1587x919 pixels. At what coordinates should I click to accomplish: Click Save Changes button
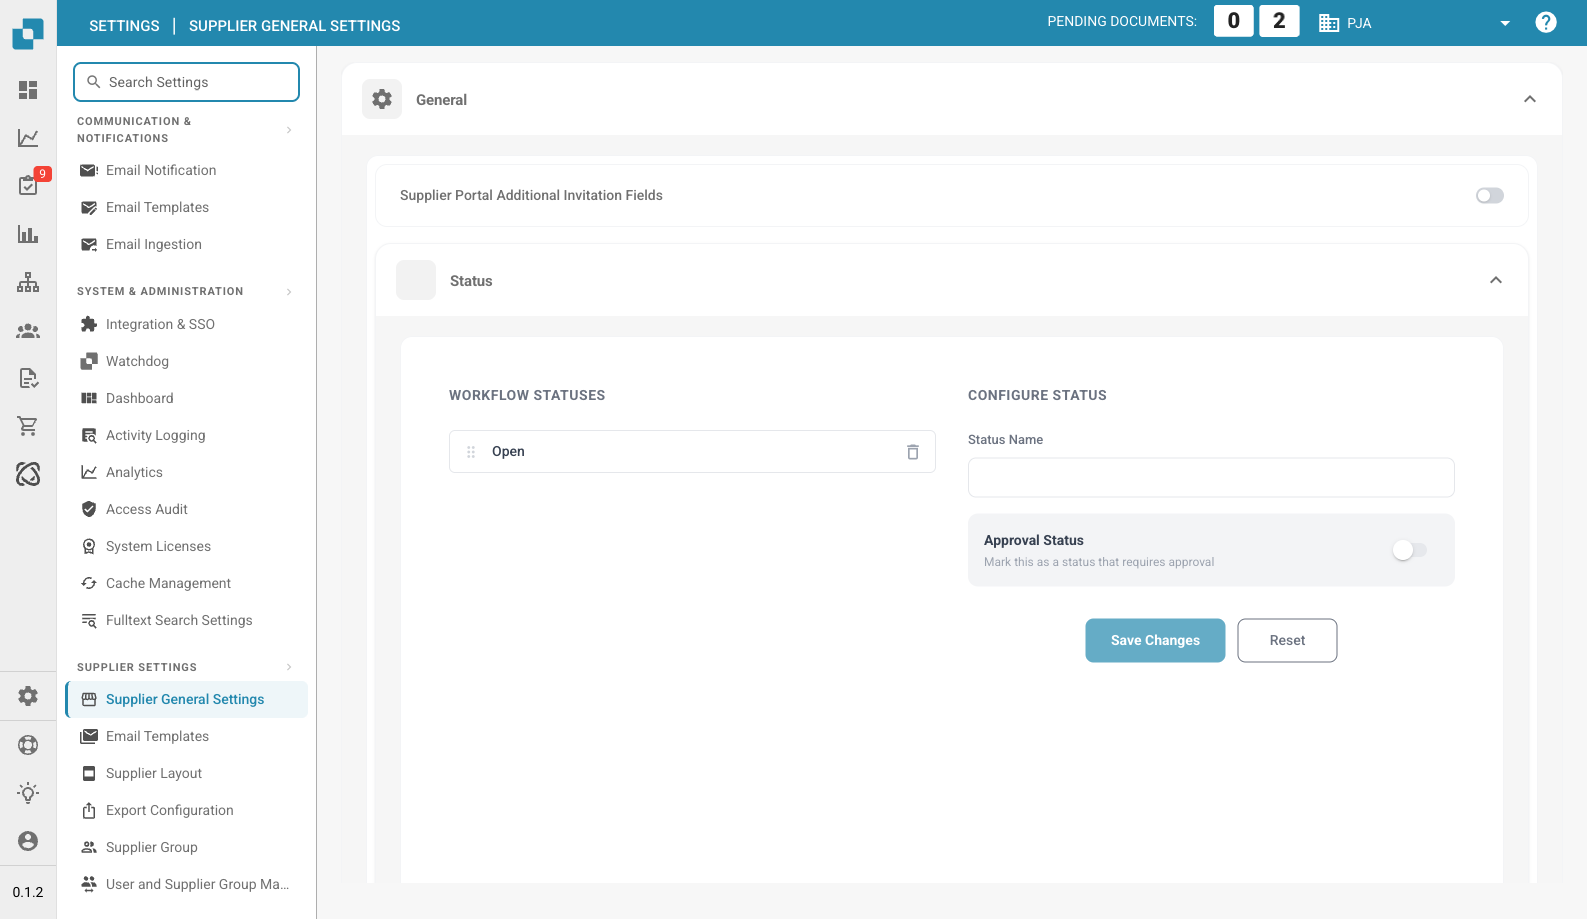coord(1155,640)
